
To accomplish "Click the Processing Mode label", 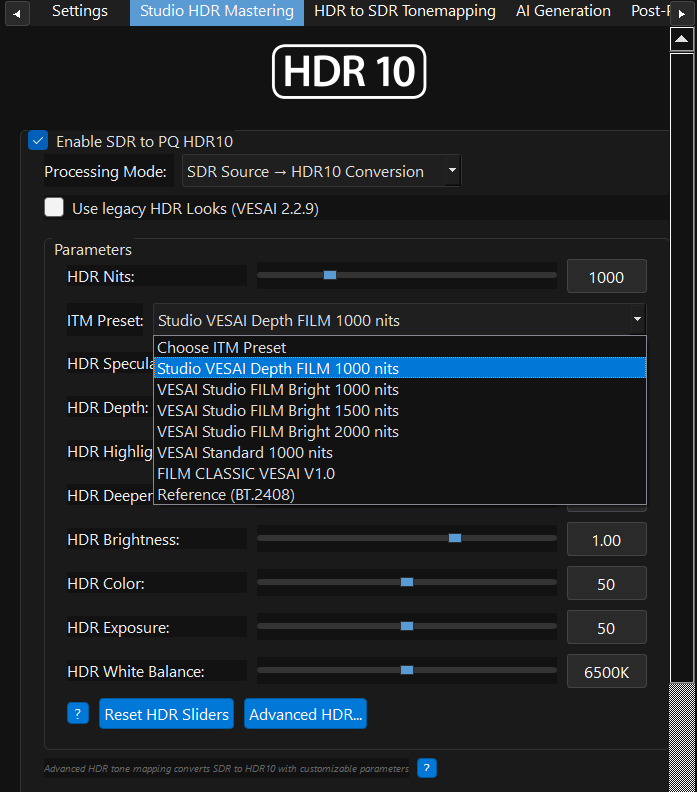I will (106, 171).
